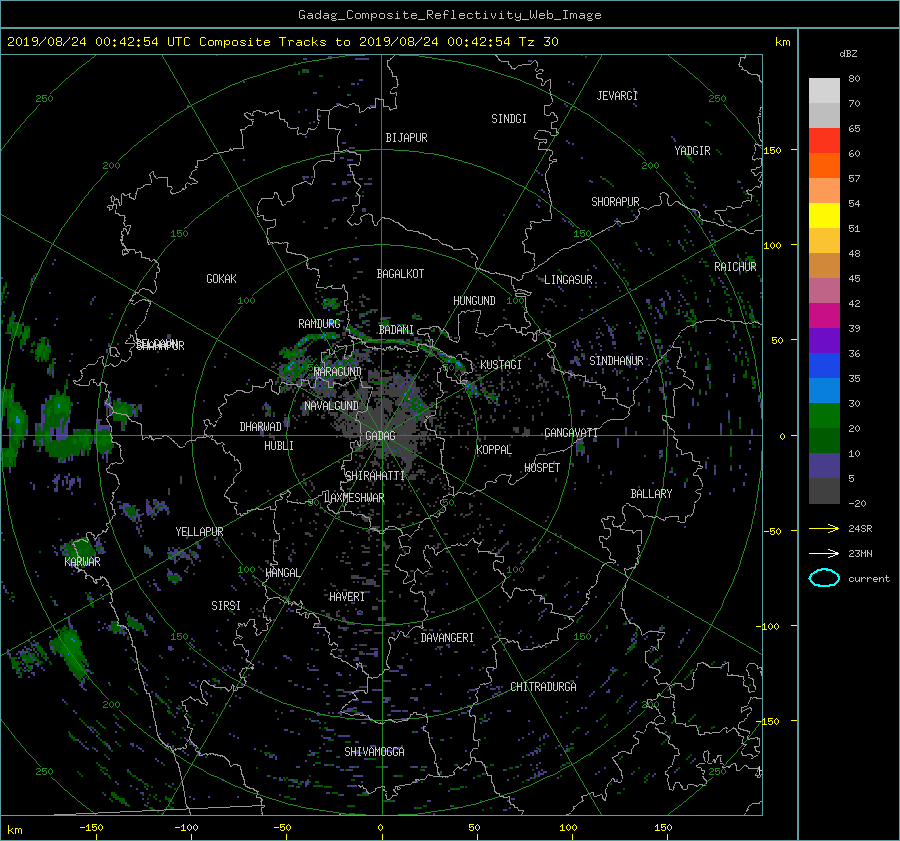
Task: Select the NARAGUND label
Action: [338, 371]
